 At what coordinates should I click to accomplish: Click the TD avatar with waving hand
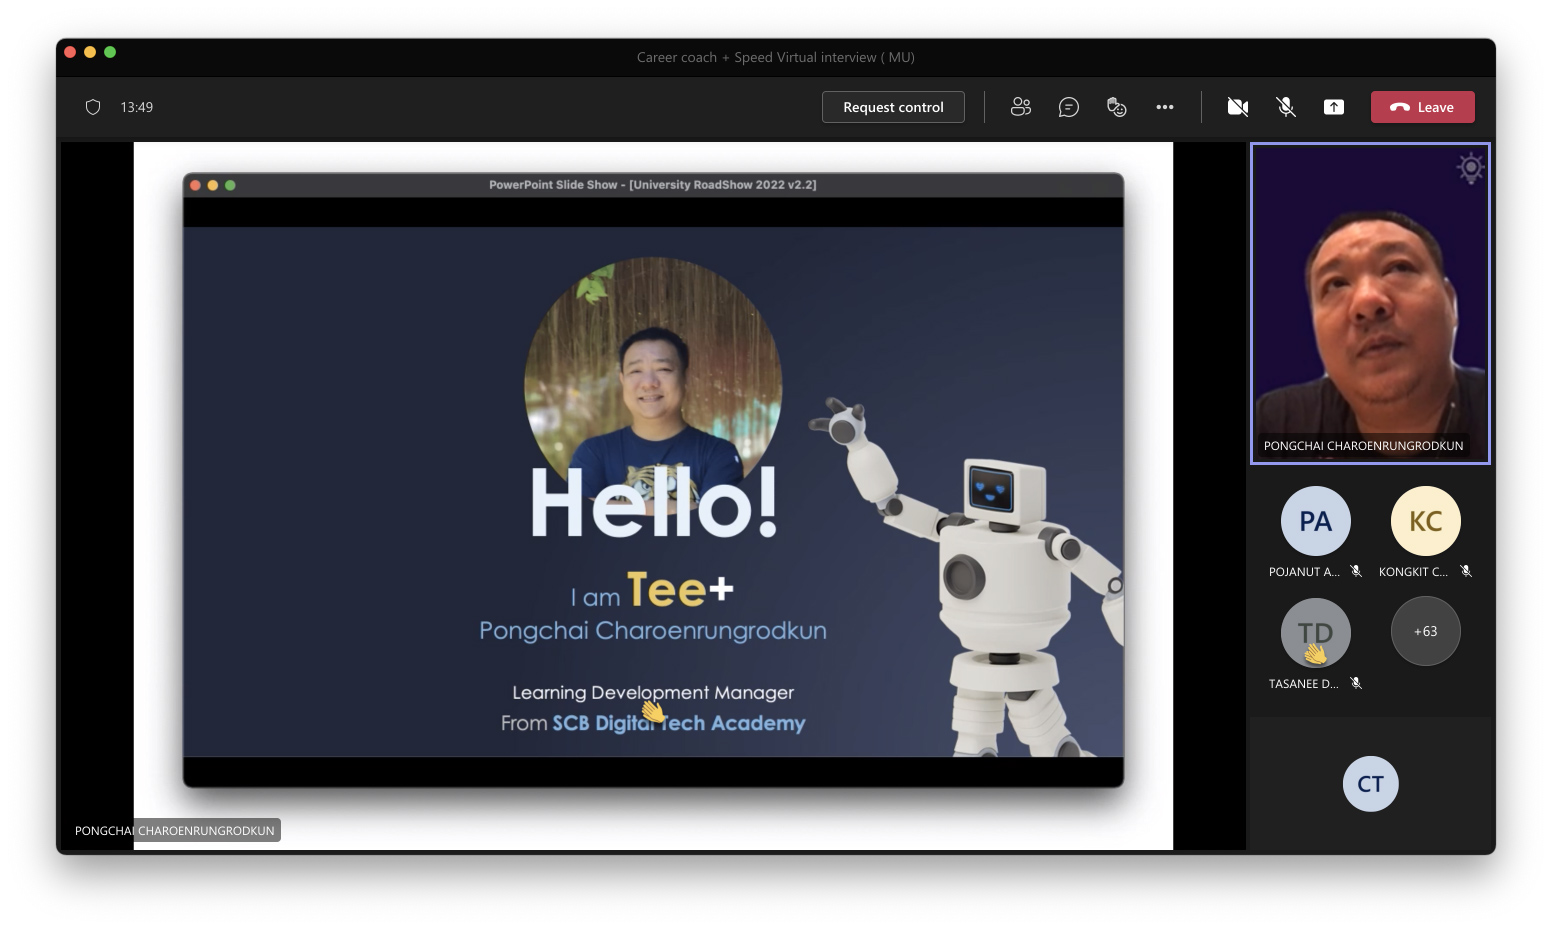click(x=1315, y=633)
